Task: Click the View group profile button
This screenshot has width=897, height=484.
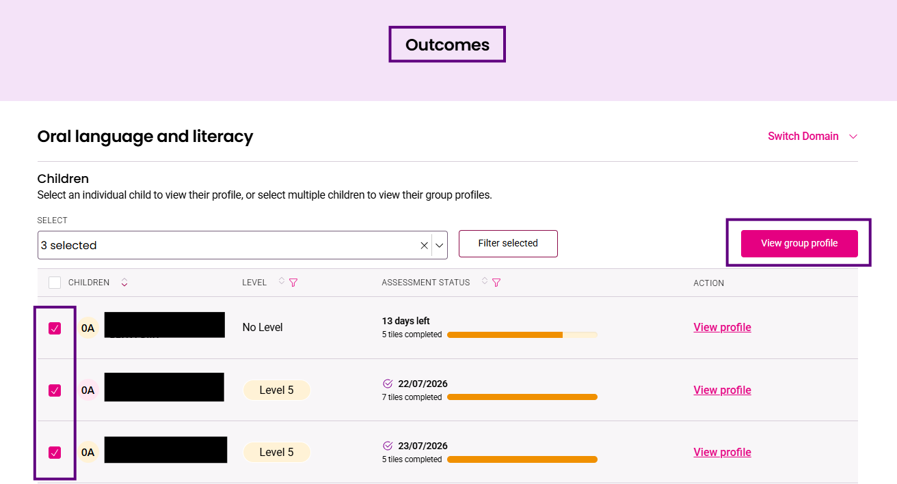Action: [x=799, y=243]
